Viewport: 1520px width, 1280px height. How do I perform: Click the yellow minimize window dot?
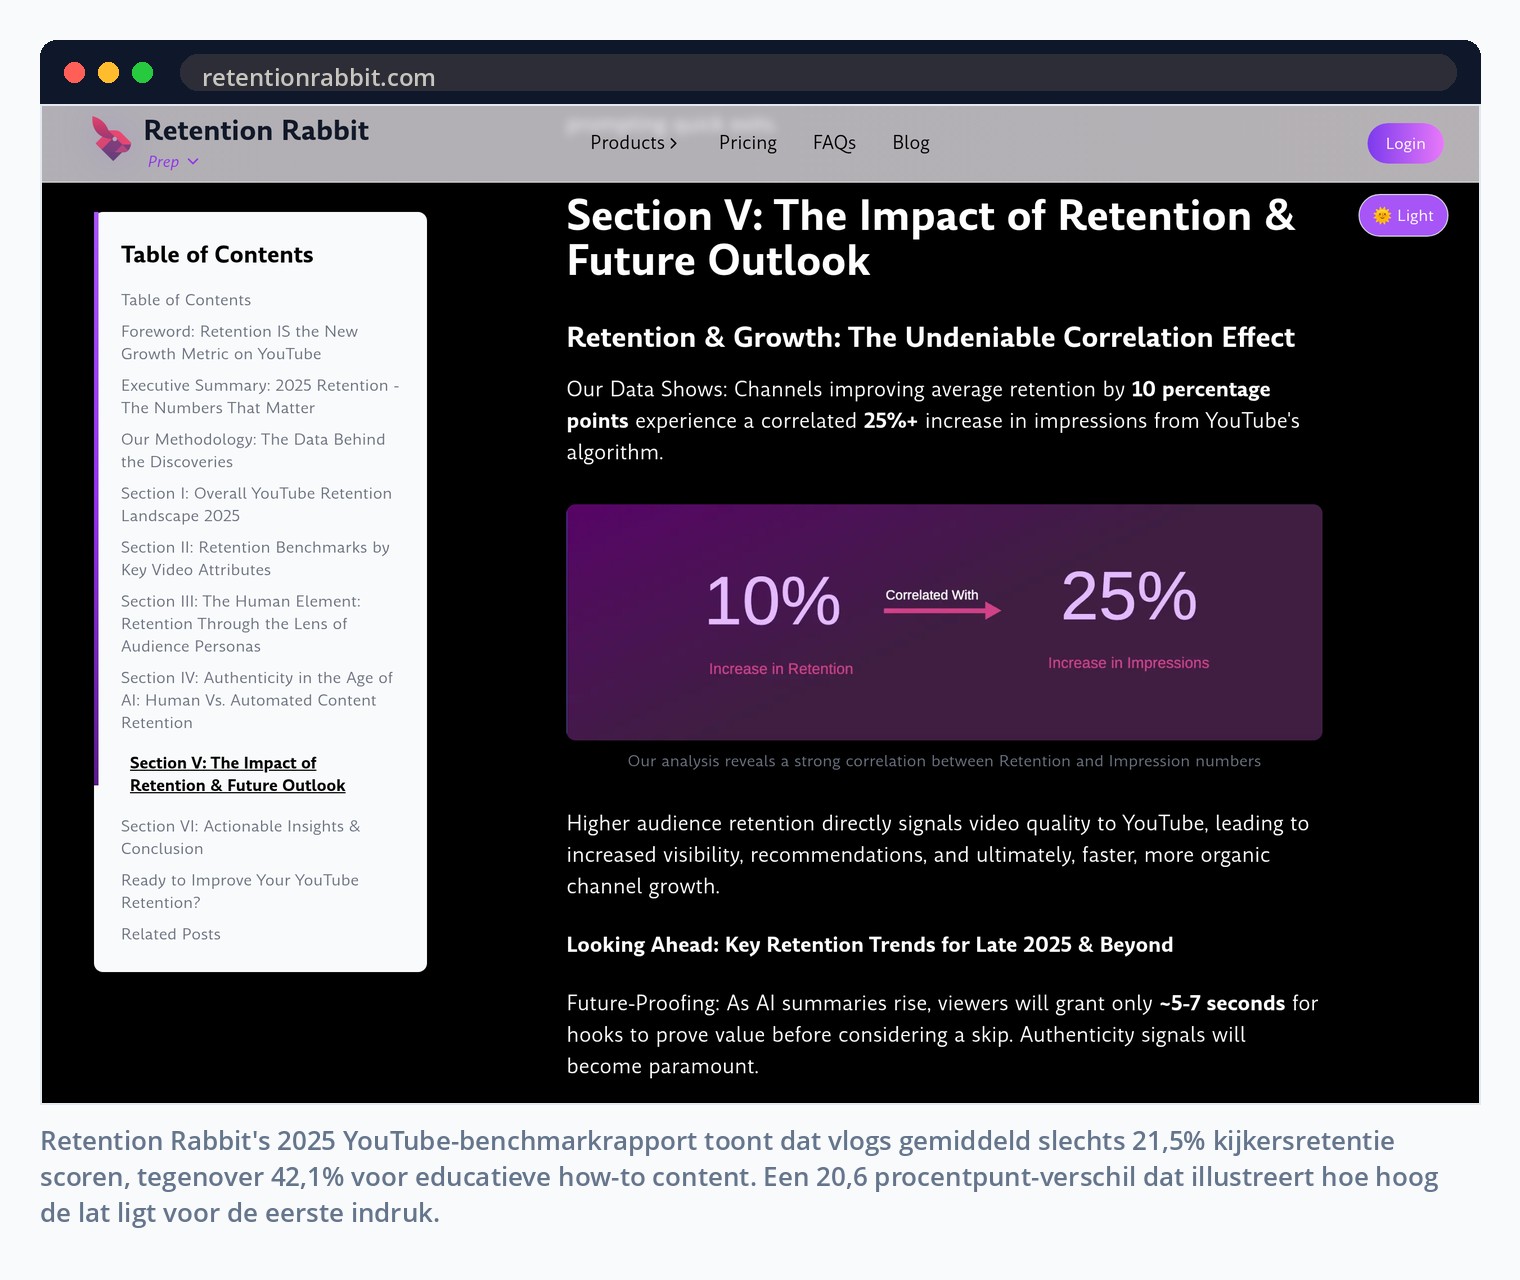pos(109,72)
